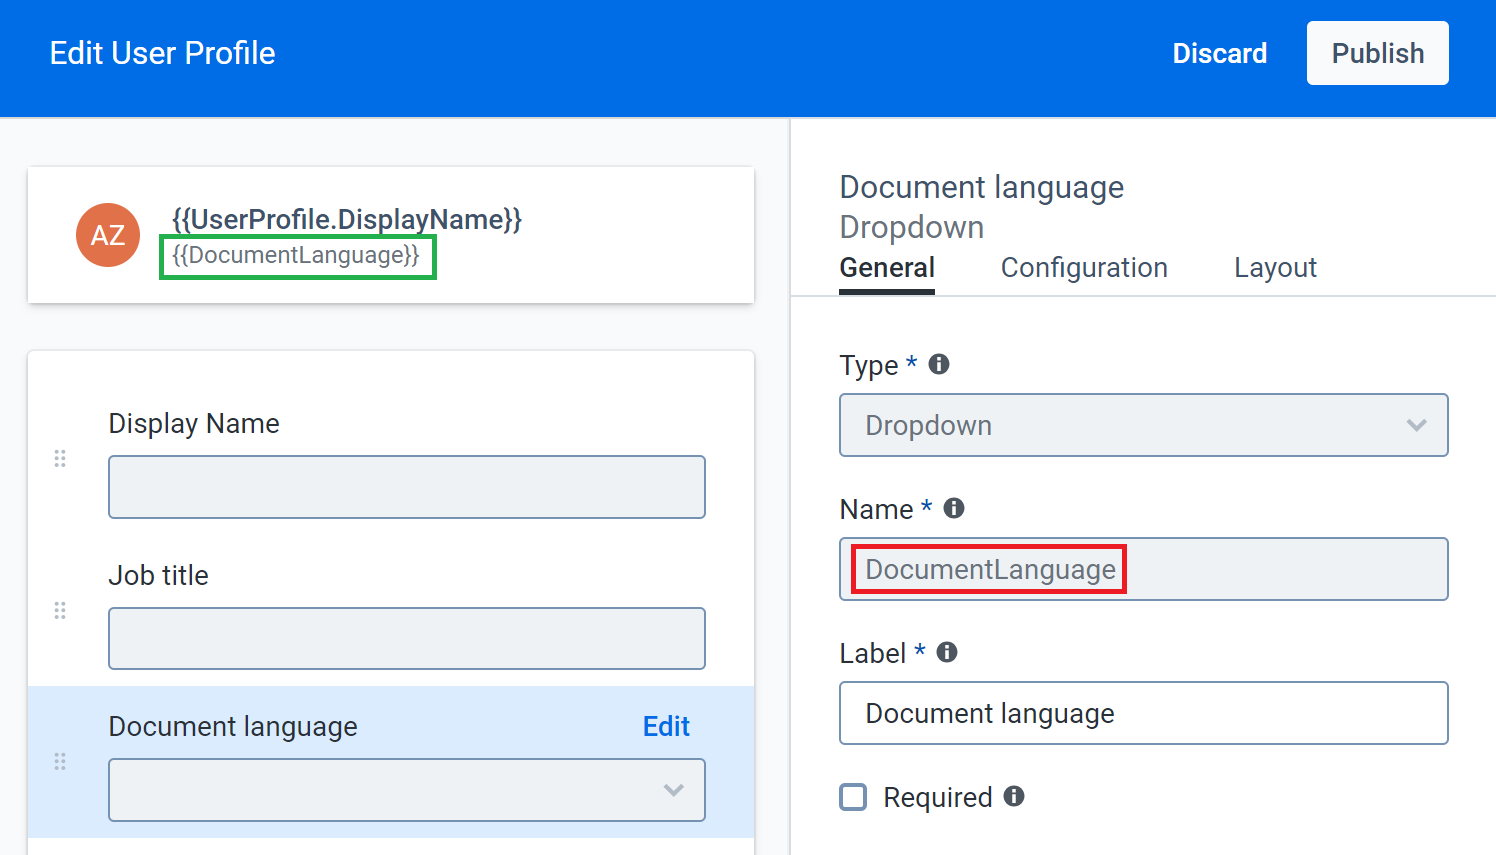This screenshot has height=855, width=1496.
Task: Click the info icon next to Type
Action: click(938, 364)
